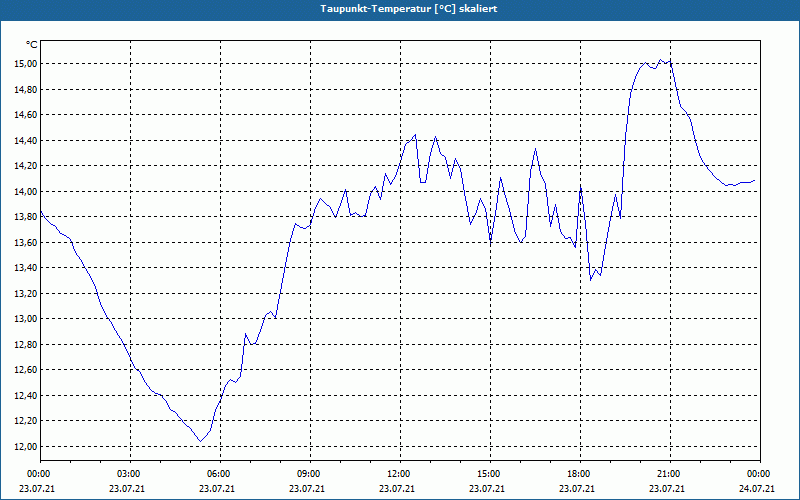This screenshot has width=800, height=500.
Task: Click the 23.07.21 date beneath 21:00
Action: tap(667, 488)
